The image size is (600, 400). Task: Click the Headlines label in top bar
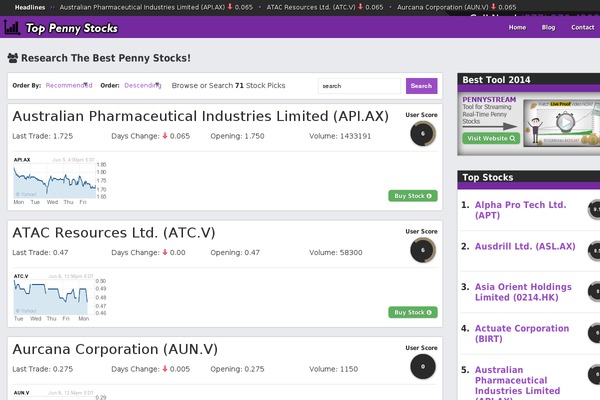(x=30, y=7)
